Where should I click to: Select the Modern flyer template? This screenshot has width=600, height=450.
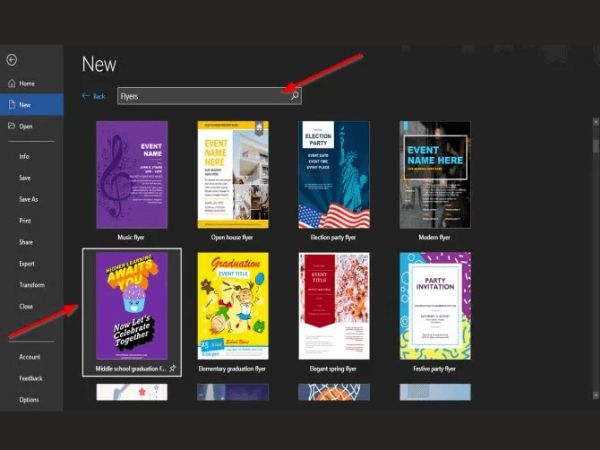(435, 175)
